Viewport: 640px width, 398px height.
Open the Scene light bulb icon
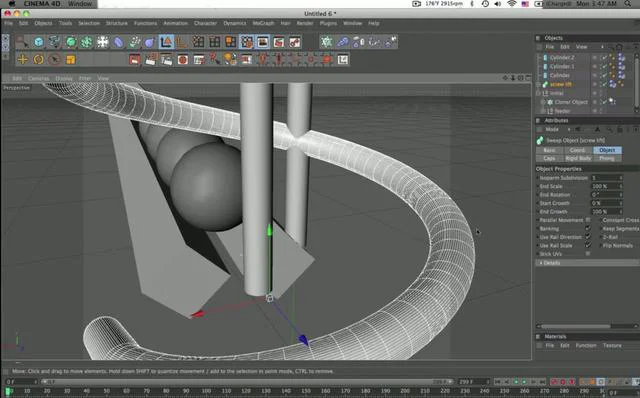(x=230, y=60)
